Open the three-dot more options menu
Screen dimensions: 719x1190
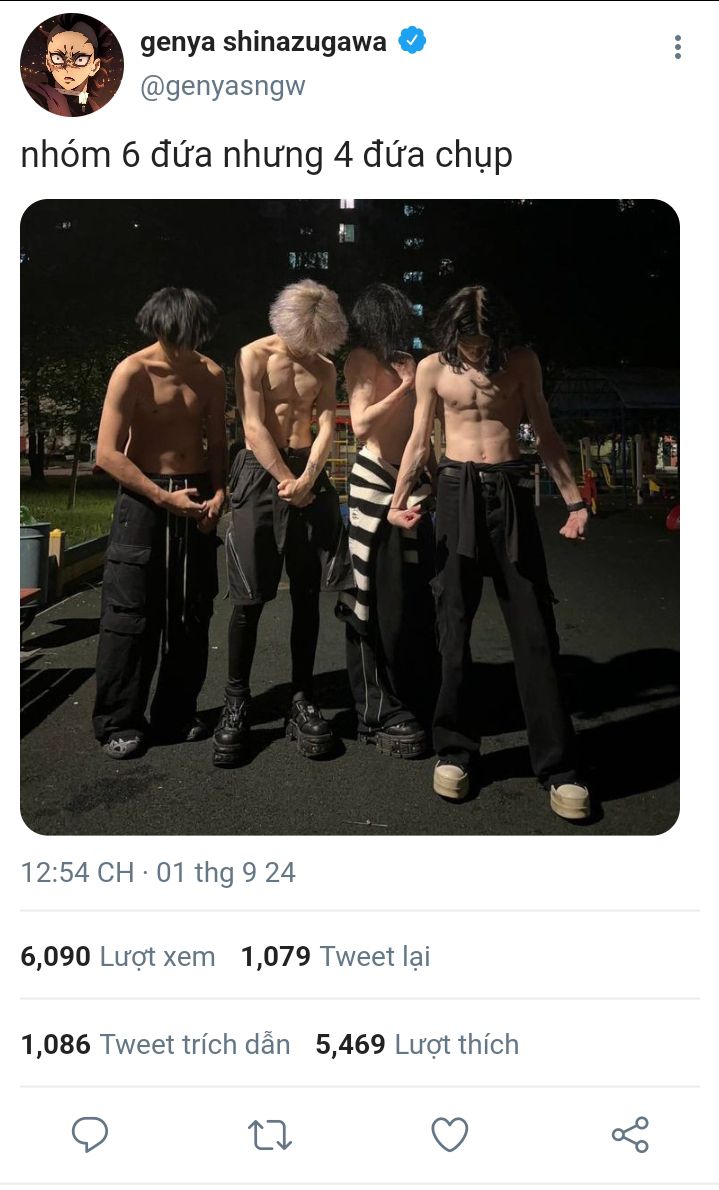point(677,47)
